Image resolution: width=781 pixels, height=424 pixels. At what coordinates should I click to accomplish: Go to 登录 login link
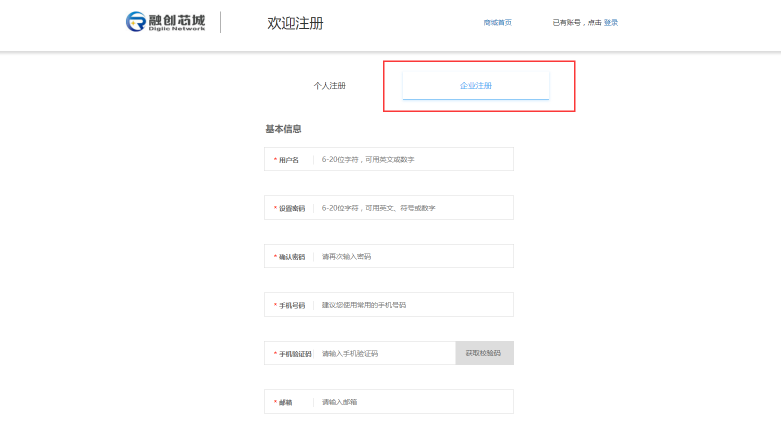[611, 22]
